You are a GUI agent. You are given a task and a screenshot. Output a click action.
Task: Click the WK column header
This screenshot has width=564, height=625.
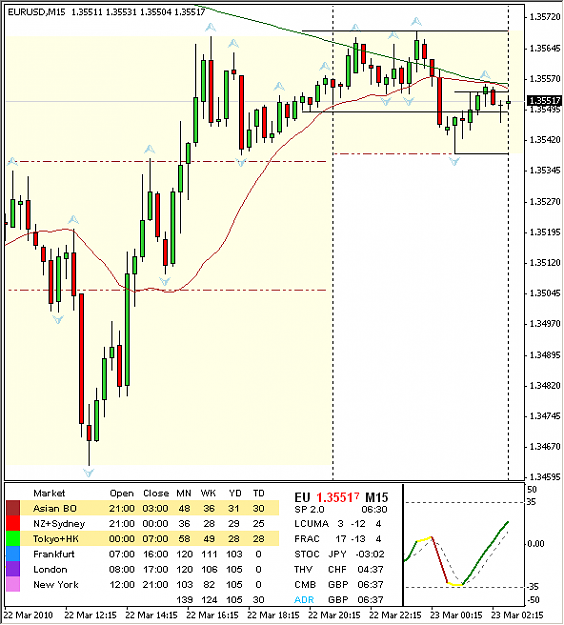click(x=208, y=493)
